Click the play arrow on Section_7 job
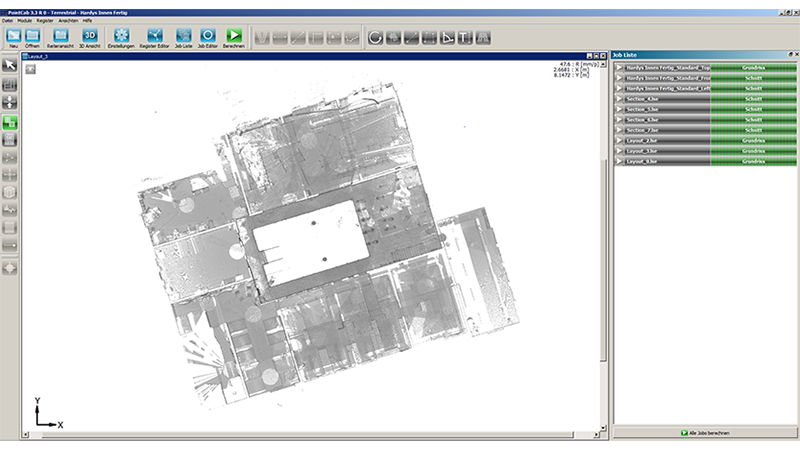The height and width of the screenshot is (450, 800). click(619, 130)
